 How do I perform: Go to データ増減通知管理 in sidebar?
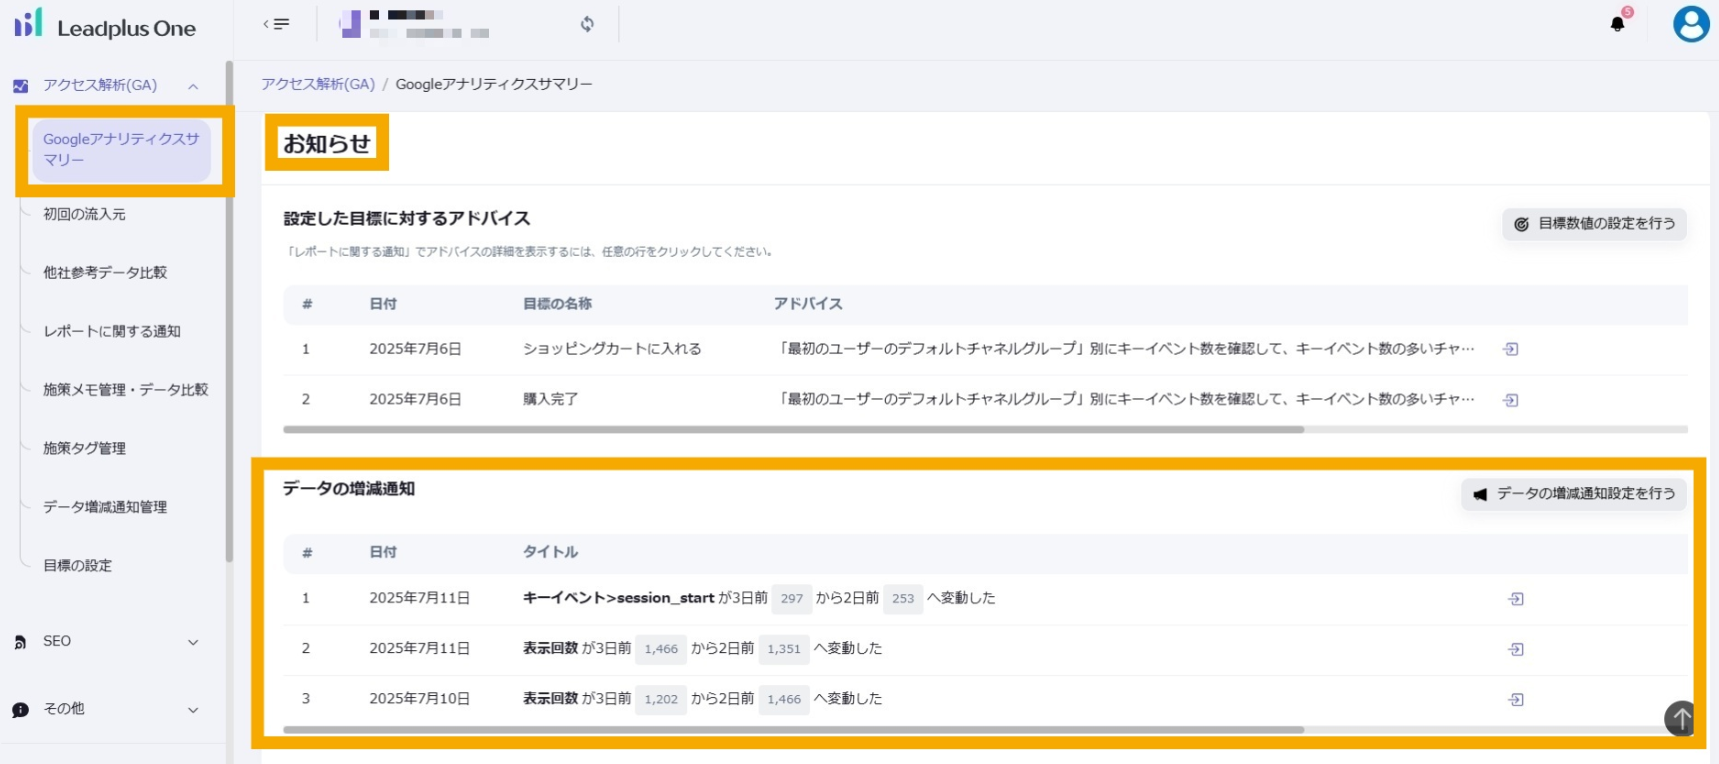pyautogui.click(x=105, y=507)
